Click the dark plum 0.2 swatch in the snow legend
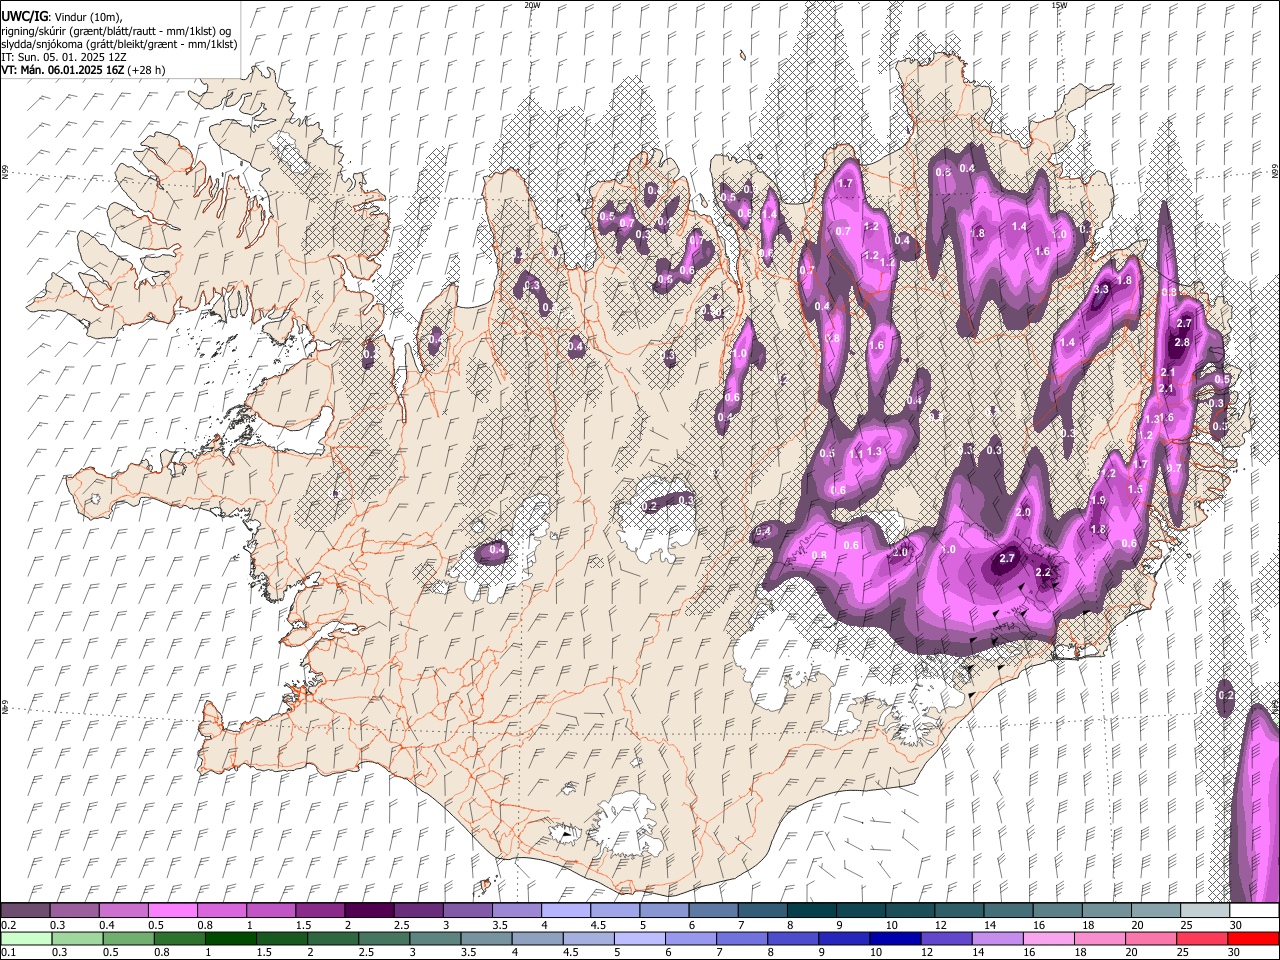Image resolution: width=1280 pixels, height=960 pixels. pyautogui.click(x=25, y=911)
